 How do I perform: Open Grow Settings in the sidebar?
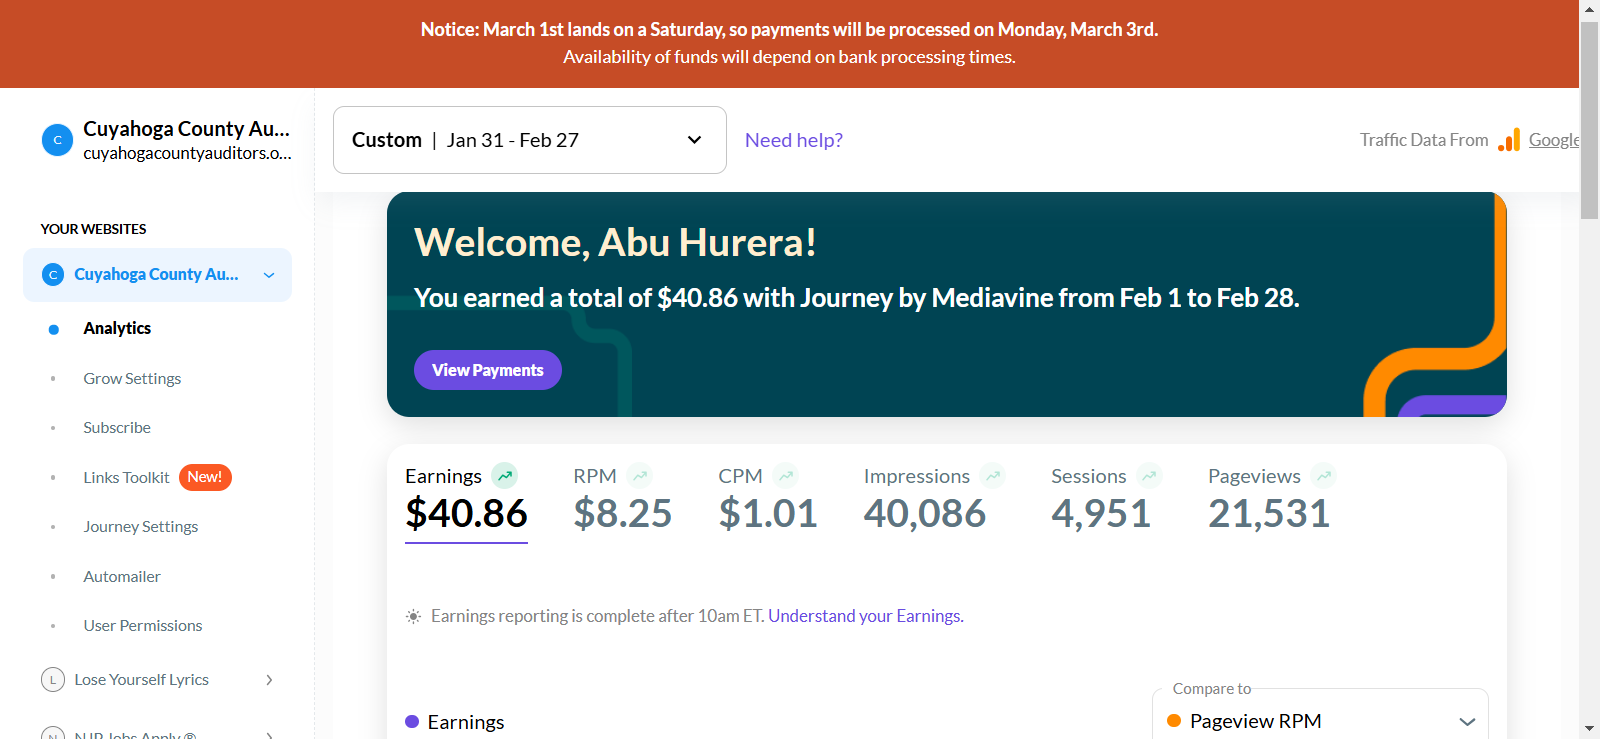tap(132, 378)
